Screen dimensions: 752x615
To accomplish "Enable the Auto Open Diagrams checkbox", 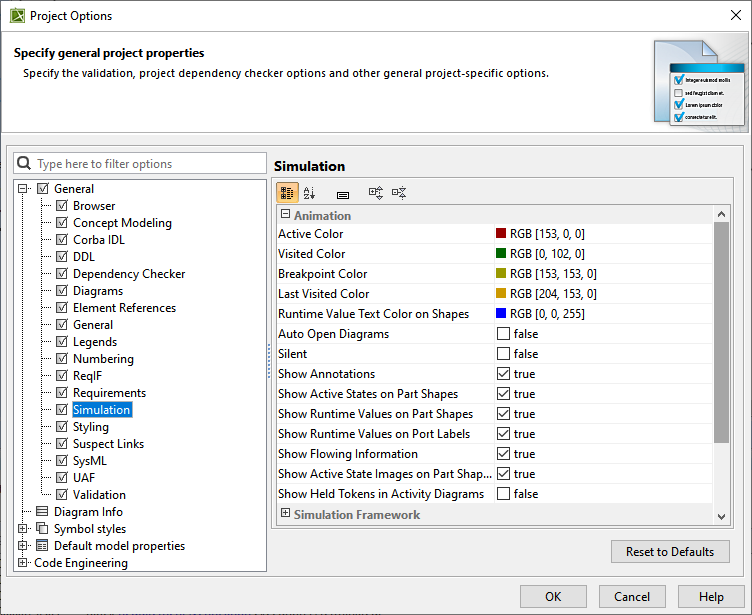I will (503, 334).
